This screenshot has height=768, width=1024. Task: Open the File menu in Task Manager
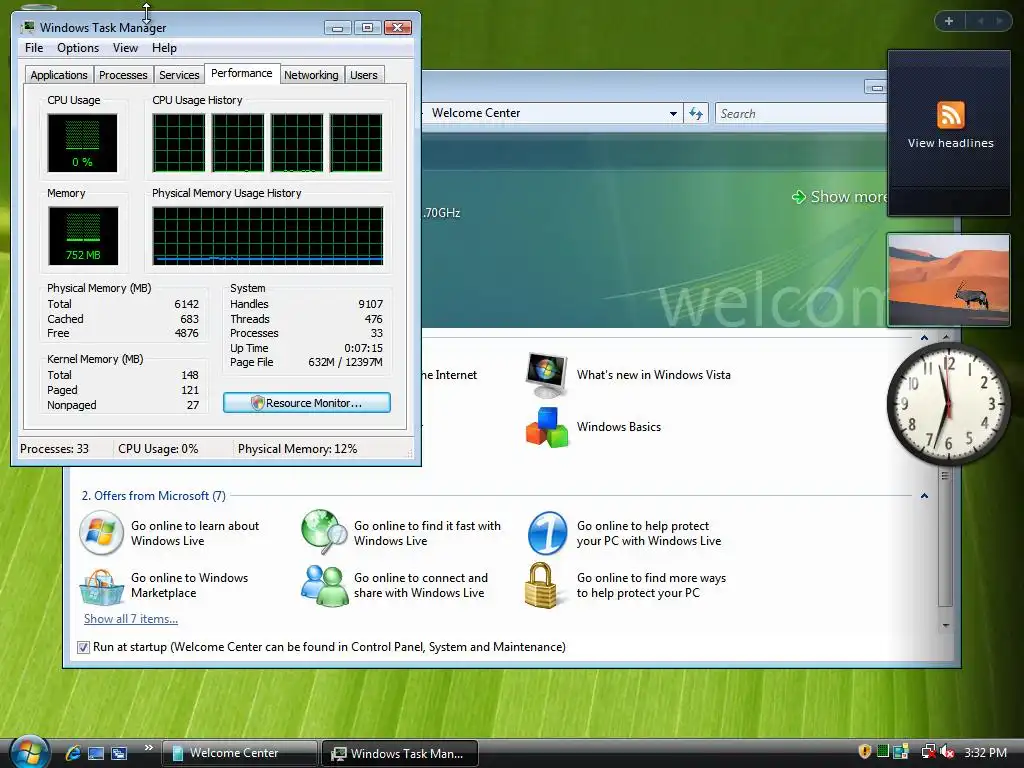tap(34, 48)
